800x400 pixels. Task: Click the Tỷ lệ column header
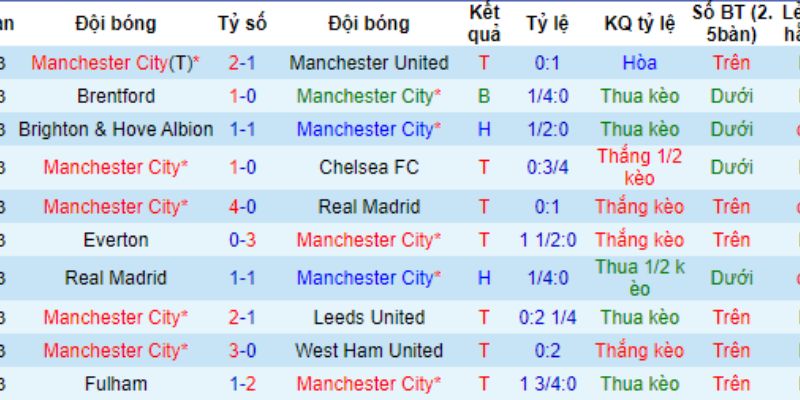click(x=547, y=23)
